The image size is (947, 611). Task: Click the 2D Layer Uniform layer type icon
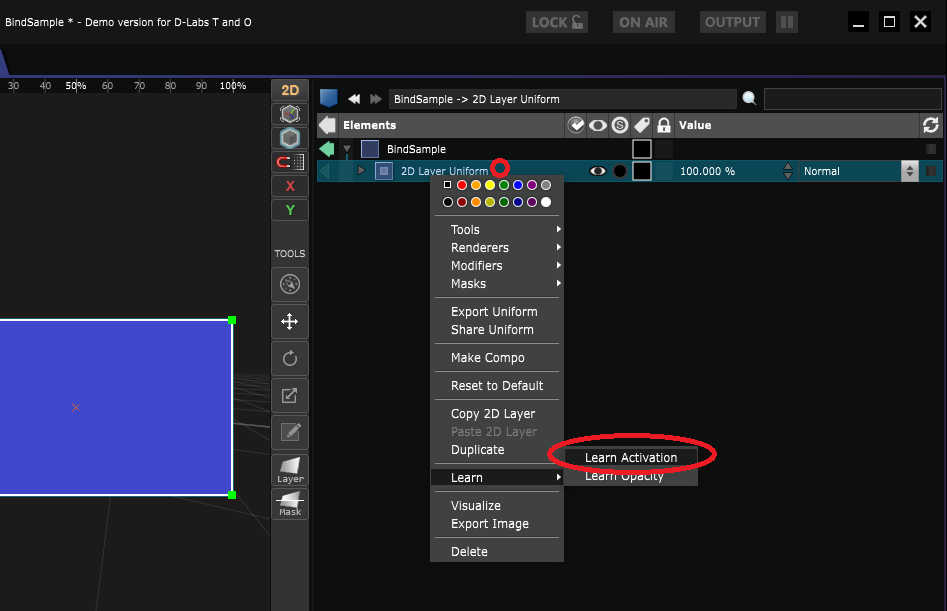coord(384,171)
